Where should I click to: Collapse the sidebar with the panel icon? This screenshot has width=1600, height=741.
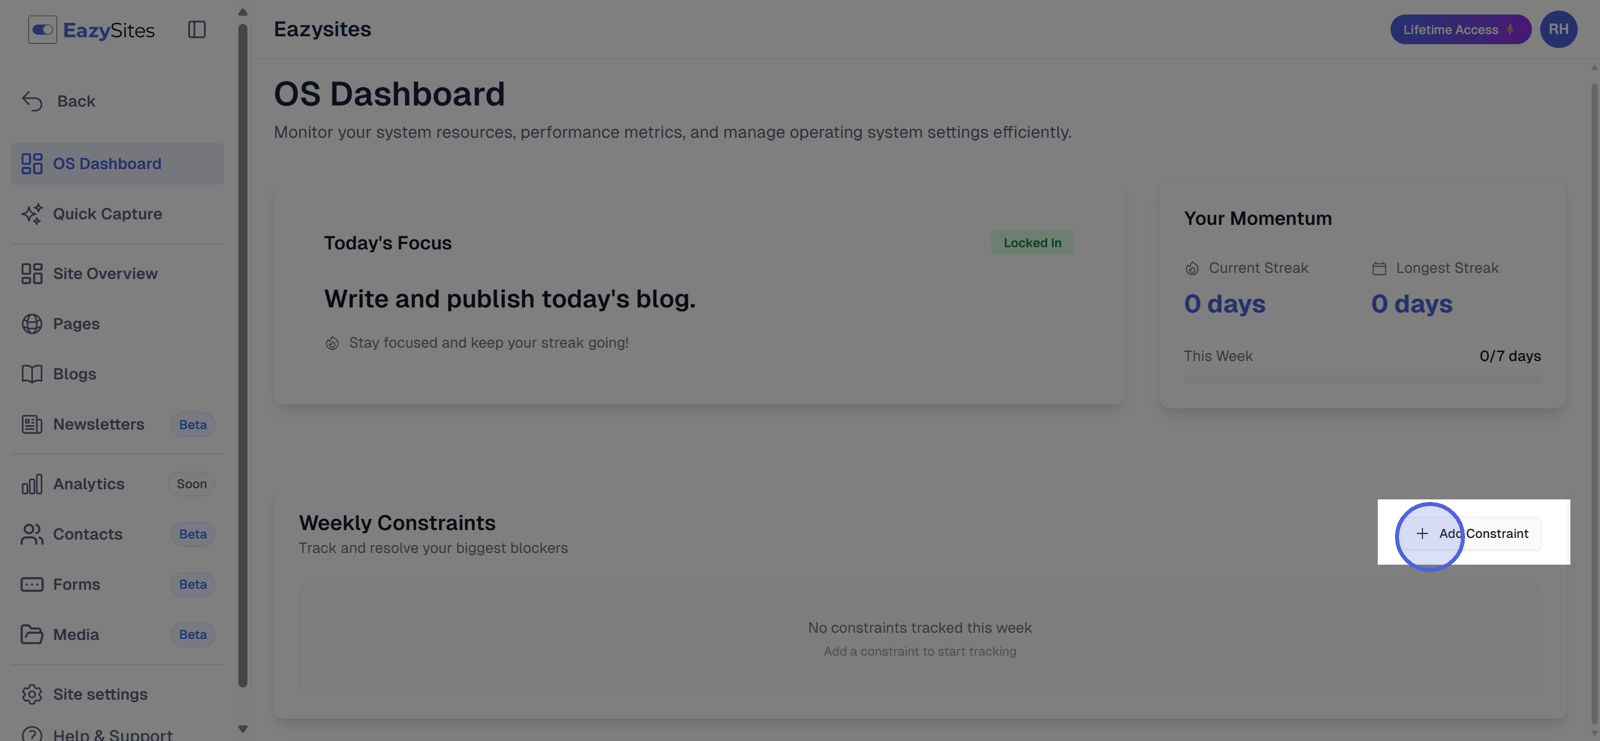(x=196, y=29)
